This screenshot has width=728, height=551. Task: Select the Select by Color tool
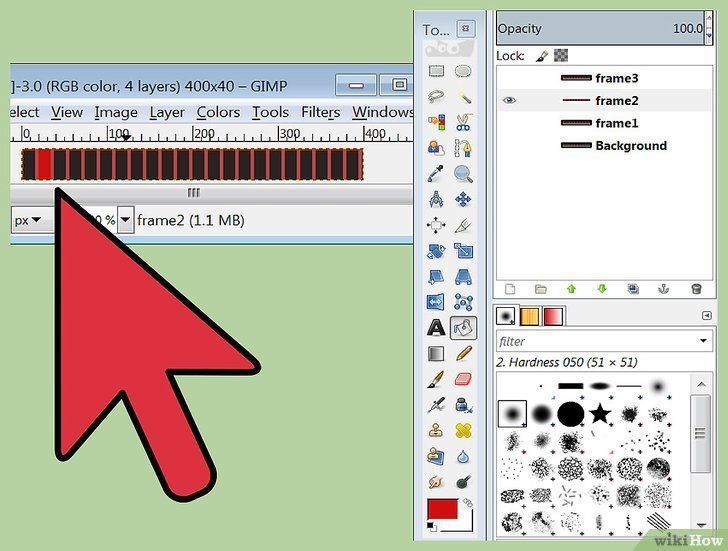click(x=436, y=122)
